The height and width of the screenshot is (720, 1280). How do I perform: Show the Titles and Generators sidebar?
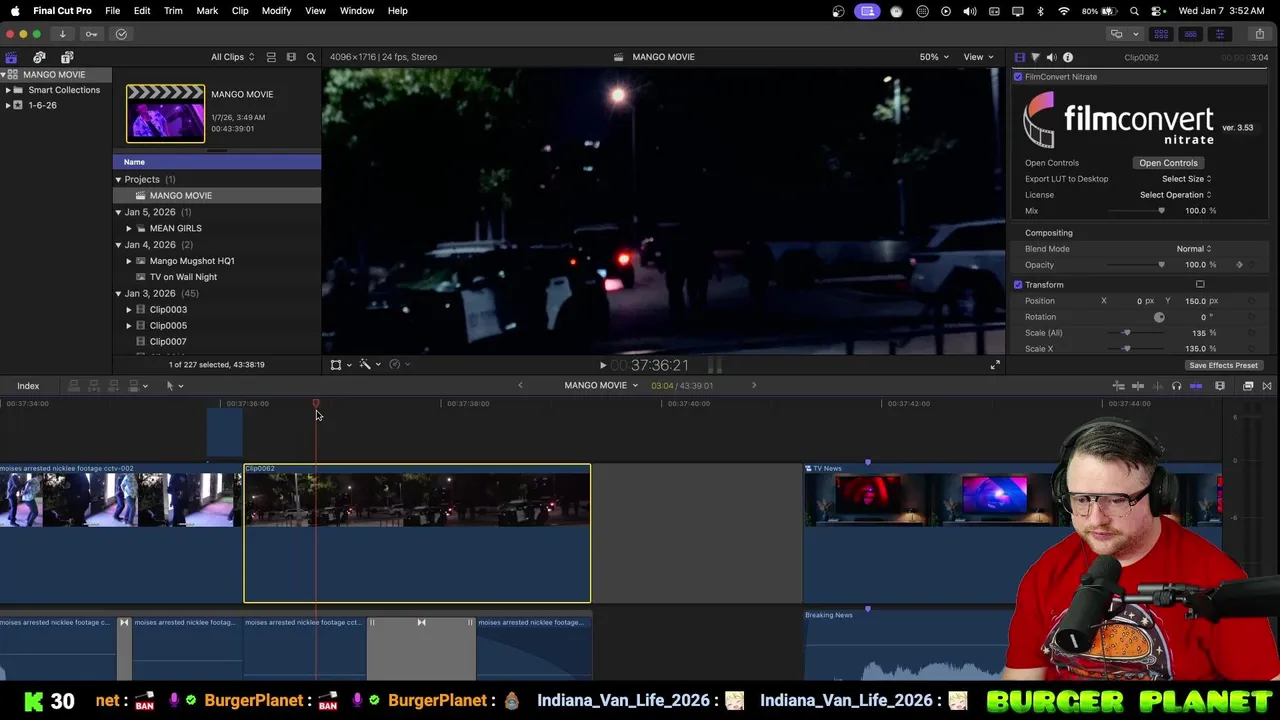(67, 57)
